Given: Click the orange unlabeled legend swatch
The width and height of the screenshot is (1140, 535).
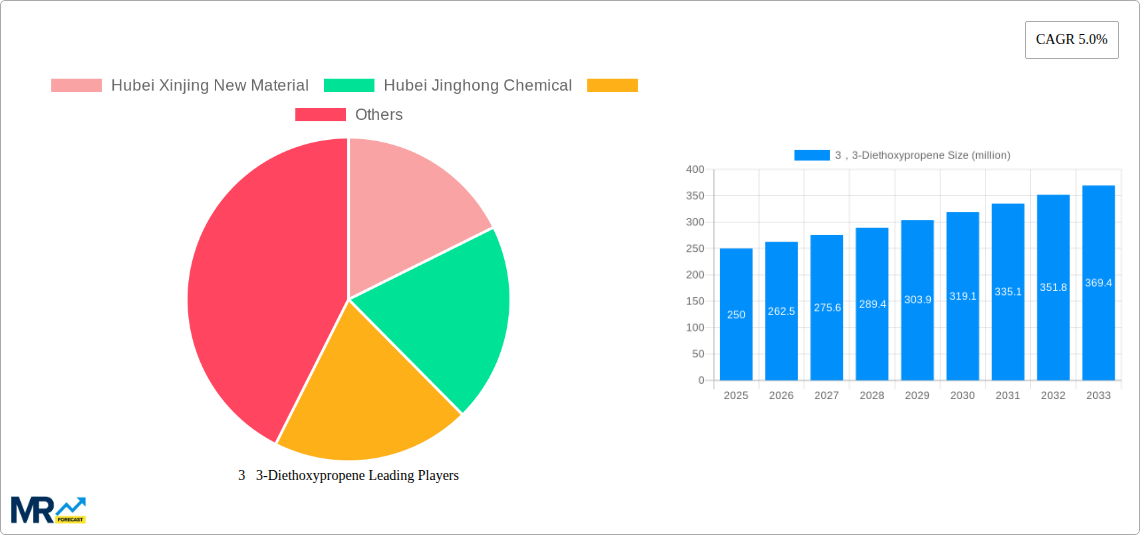Looking at the screenshot, I should (x=612, y=86).
